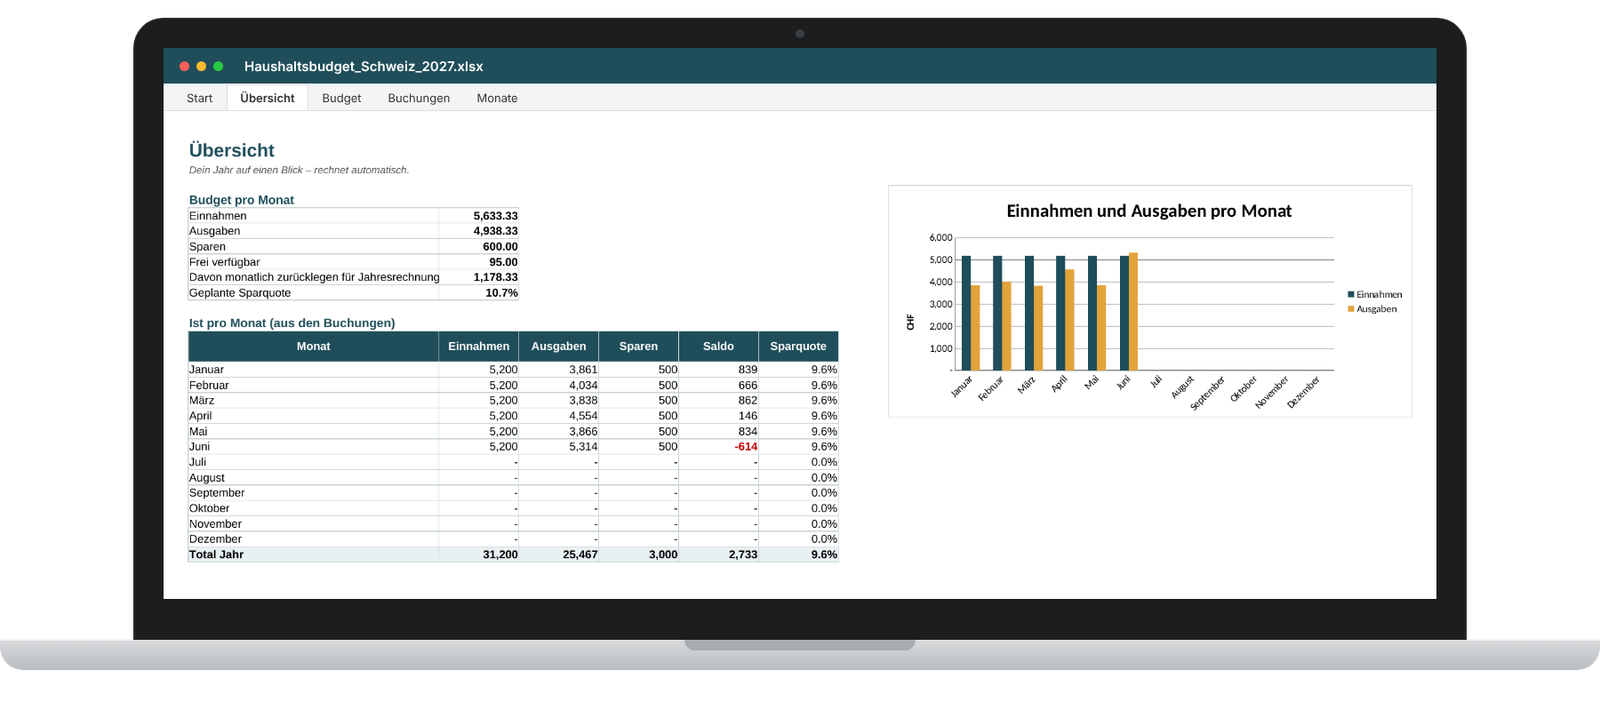This screenshot has height=702, width=1600.
Task: Select the Sparen column header
Action: (x=639, y=346)
